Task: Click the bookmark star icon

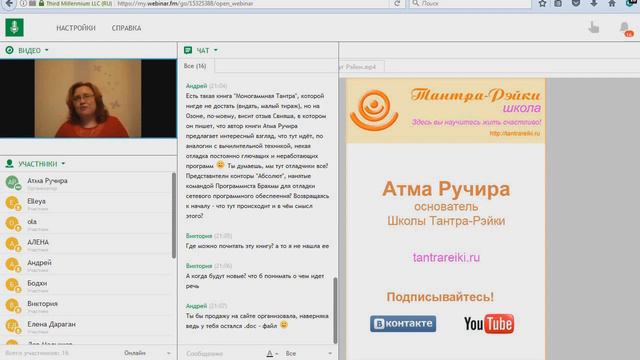Action: click(x=542, y=4)
